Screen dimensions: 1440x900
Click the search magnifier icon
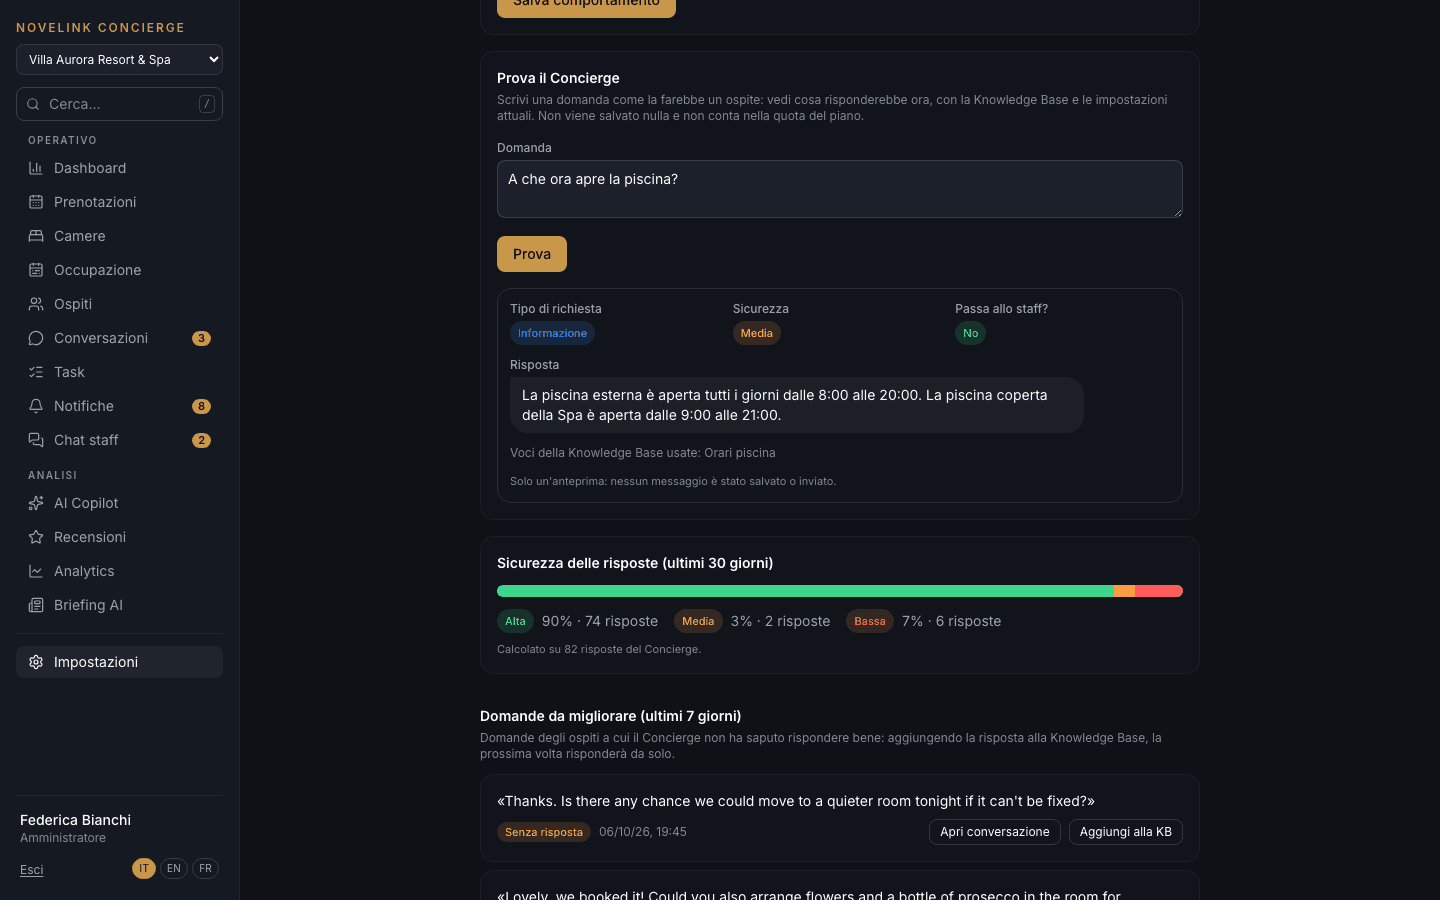pyautogui.click(x=33, y=104)
